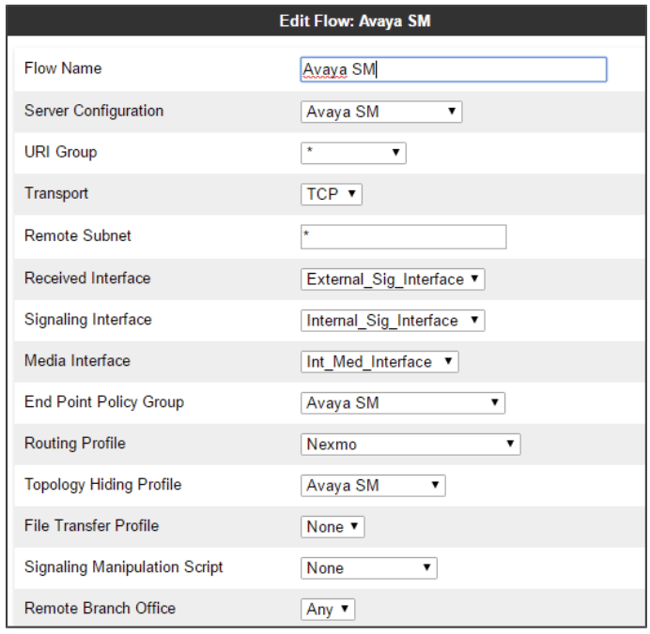
Task: Click the Routing Profile label
Action: [75, 443]
